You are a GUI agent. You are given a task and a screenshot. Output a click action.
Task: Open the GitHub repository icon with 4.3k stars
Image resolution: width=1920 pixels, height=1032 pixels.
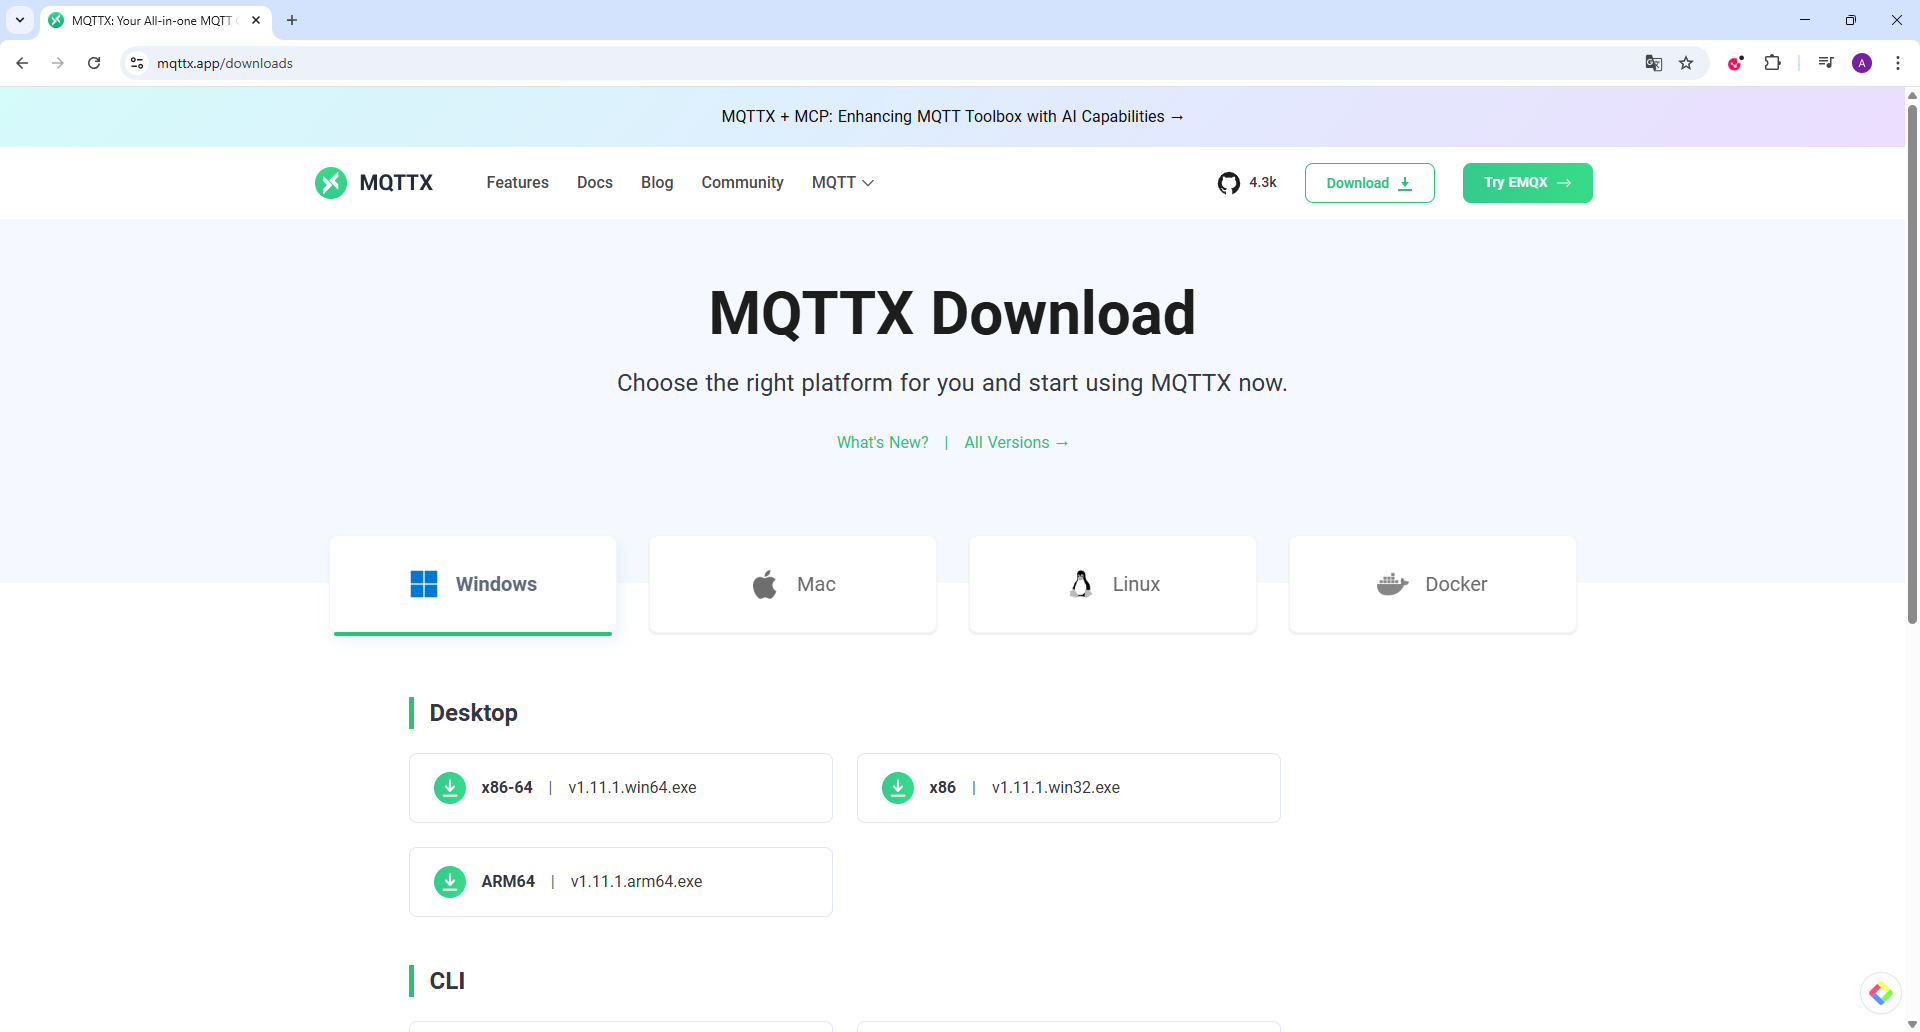click(1228, 183)
